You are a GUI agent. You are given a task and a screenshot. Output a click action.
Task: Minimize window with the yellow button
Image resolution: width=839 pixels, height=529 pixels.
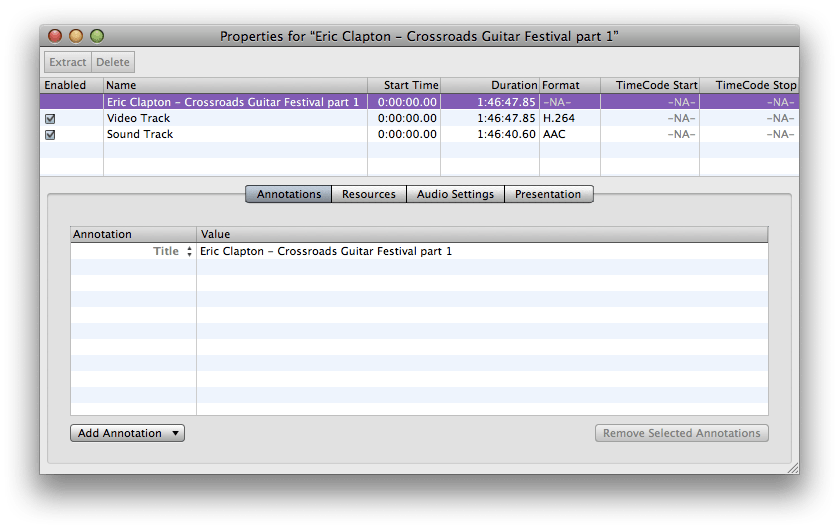[76, 36]
